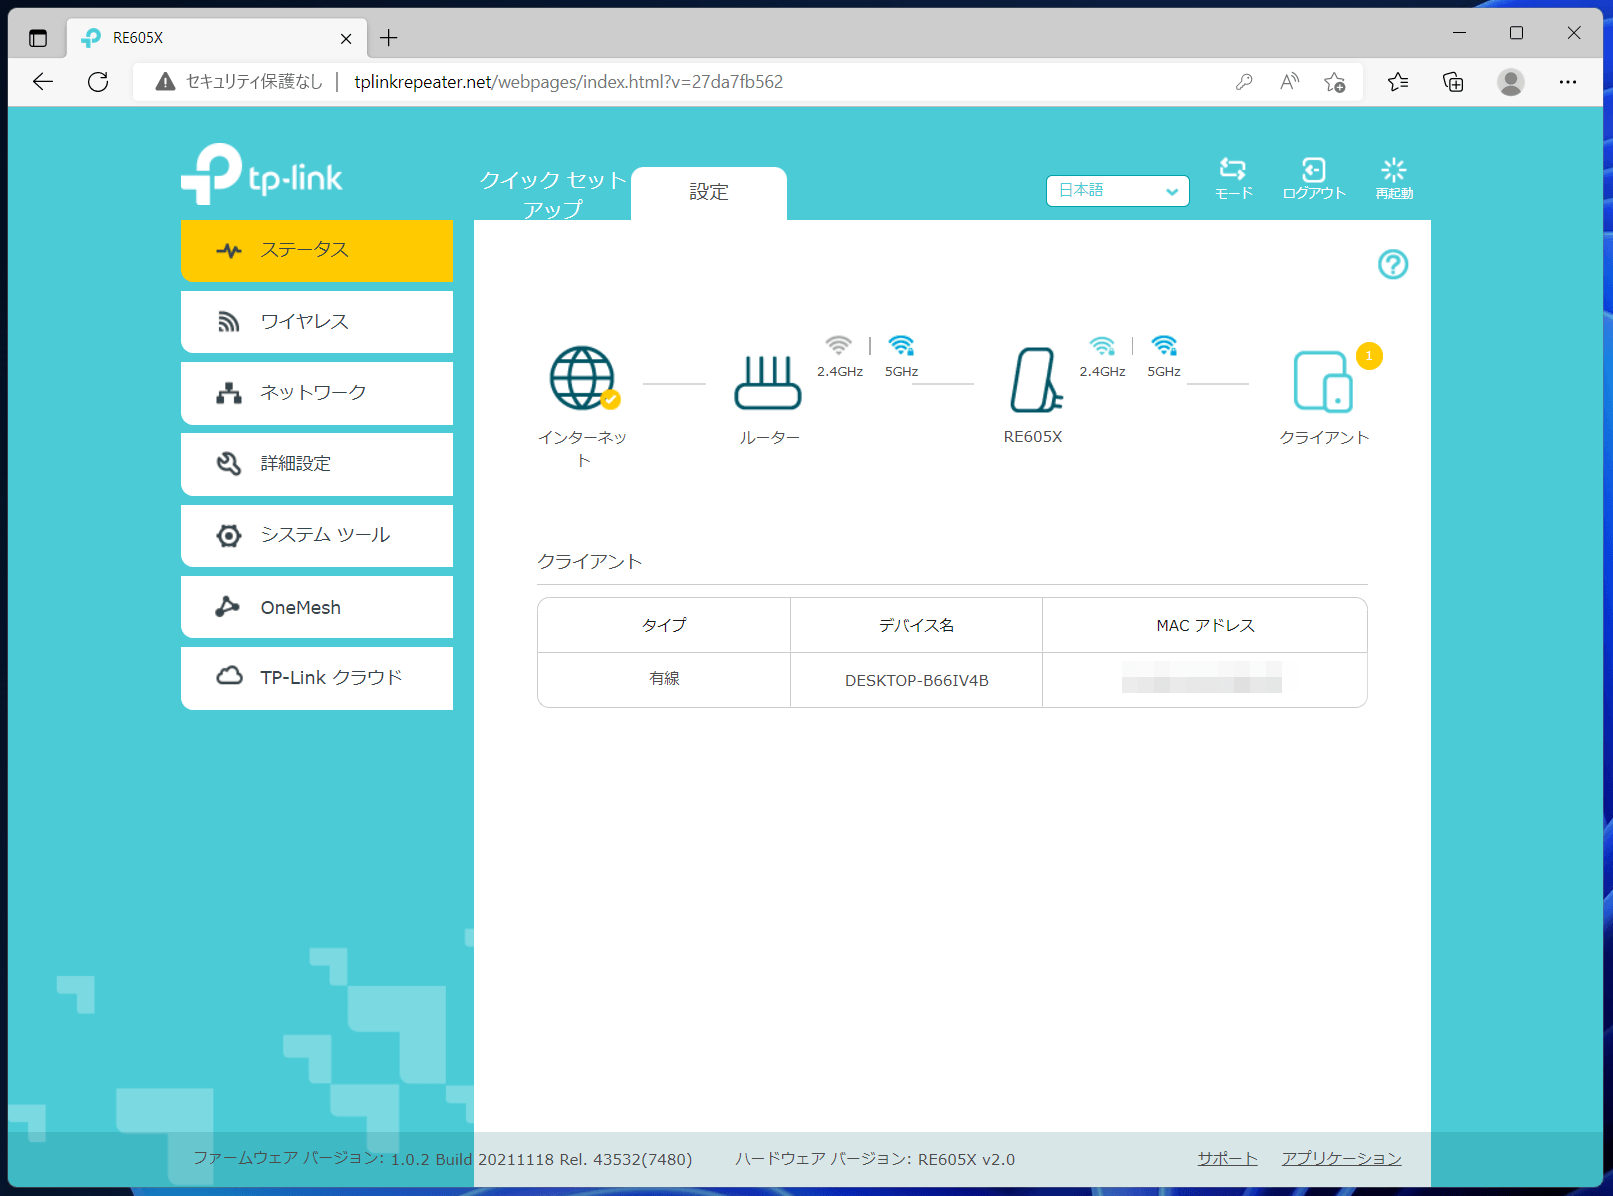Screen dimensions: 1613x1196
Task: Open the TP-Link クラウド sidebar menu
Action: 317,678
